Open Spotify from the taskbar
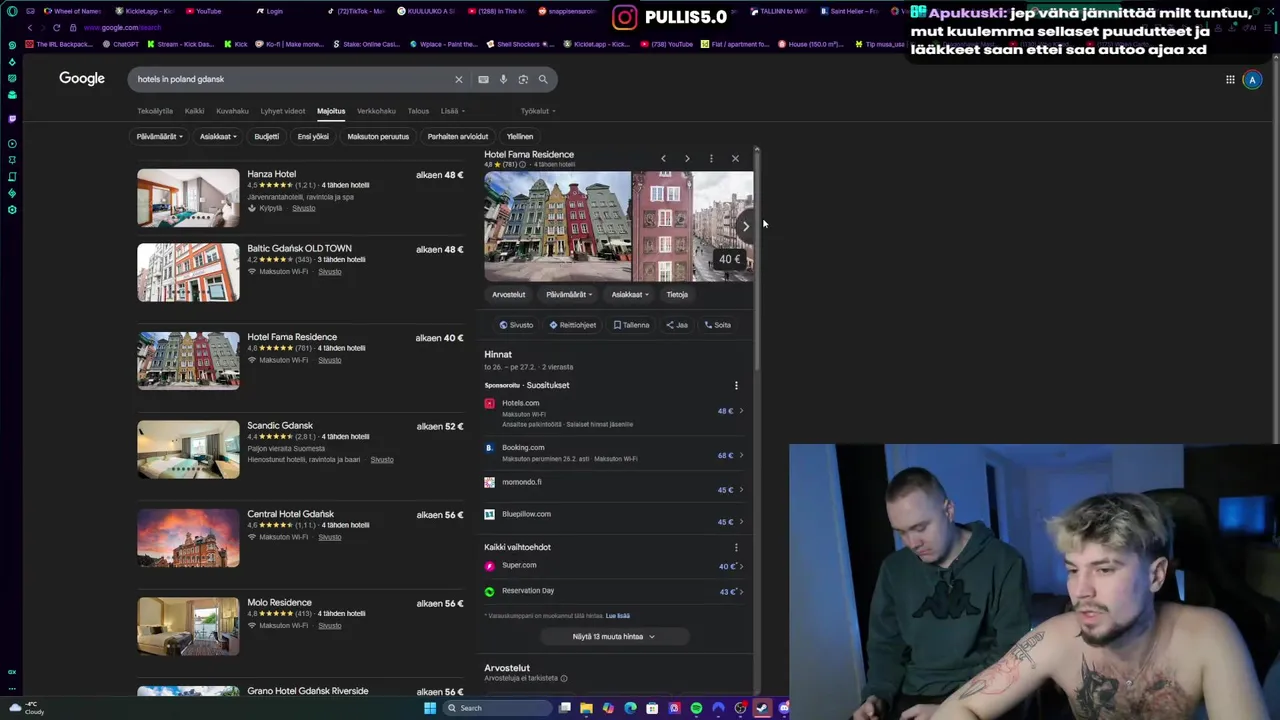Image resolution: width=1280 pixels, height=720 pixels. pyautogui.click(x=696, y=708)
